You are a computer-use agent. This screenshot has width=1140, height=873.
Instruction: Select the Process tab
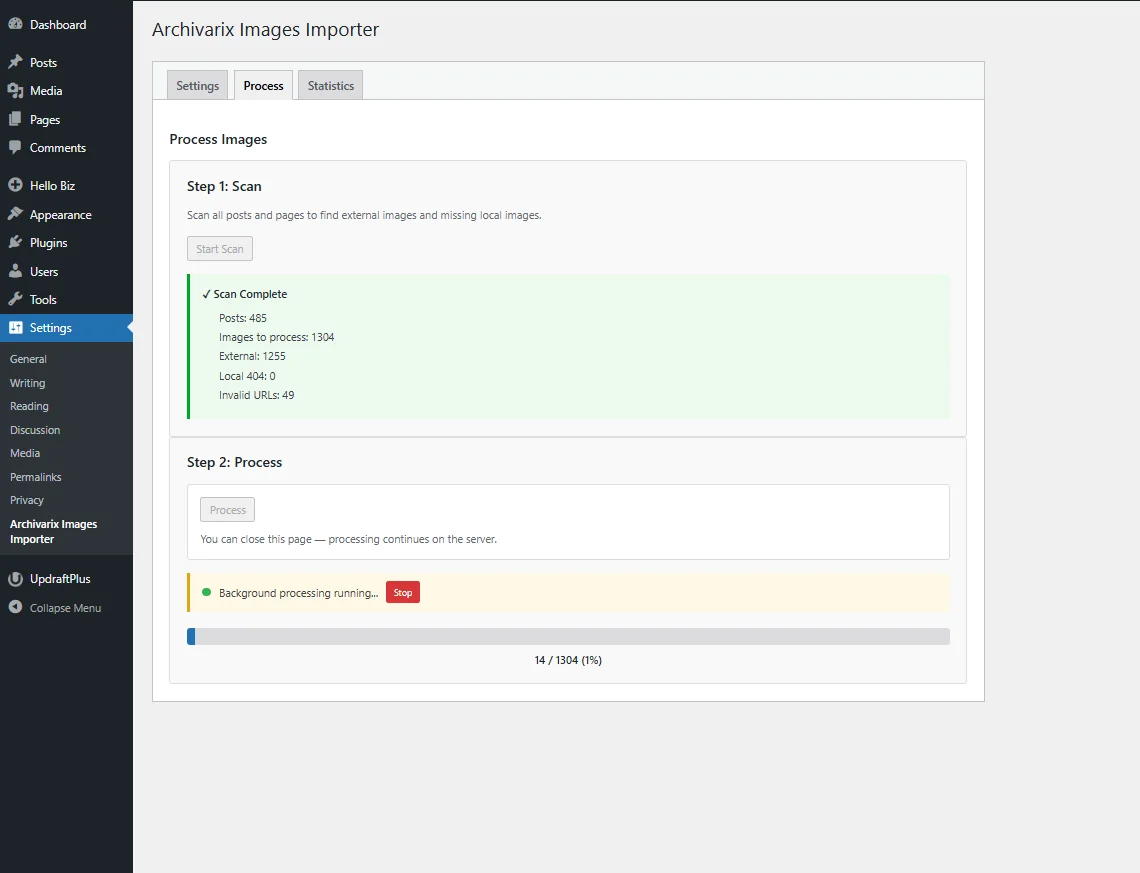click(x=263, y=86)
